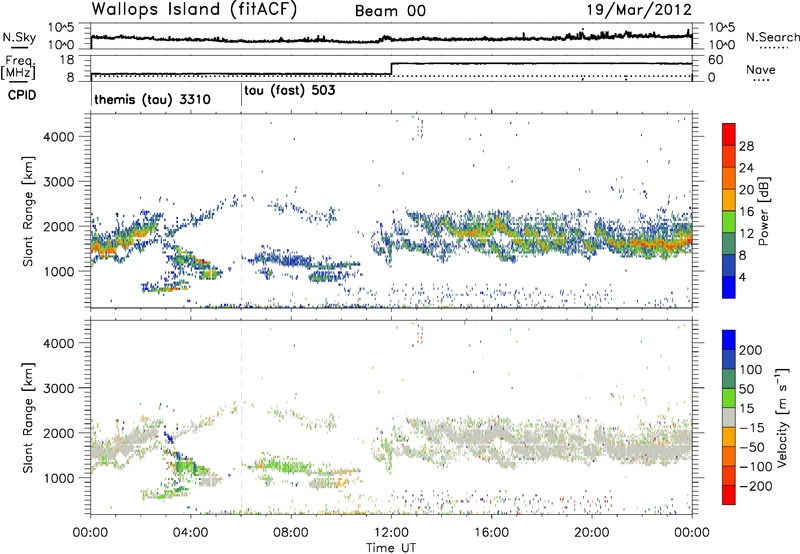Click the gray band of velocity colorbar
Viewport: 800px width, 554px height.
[x=729, y=418]
